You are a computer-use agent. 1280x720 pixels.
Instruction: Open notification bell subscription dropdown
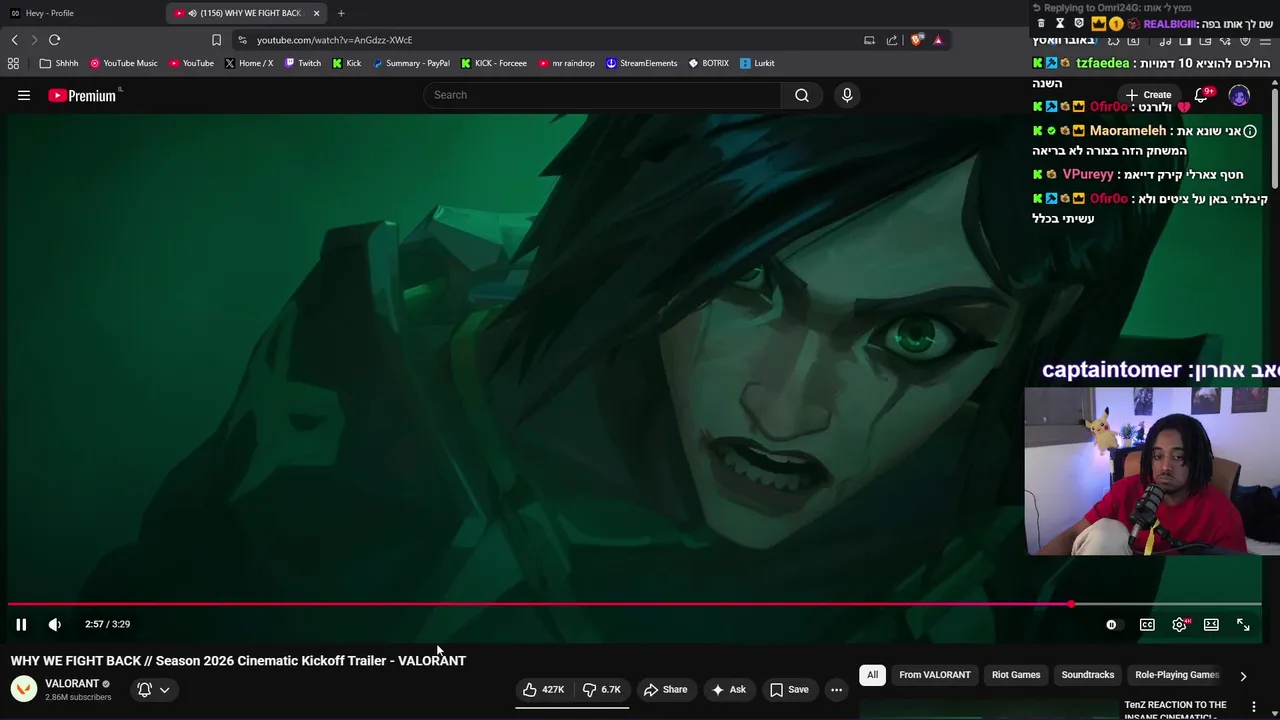pos(154,689)
